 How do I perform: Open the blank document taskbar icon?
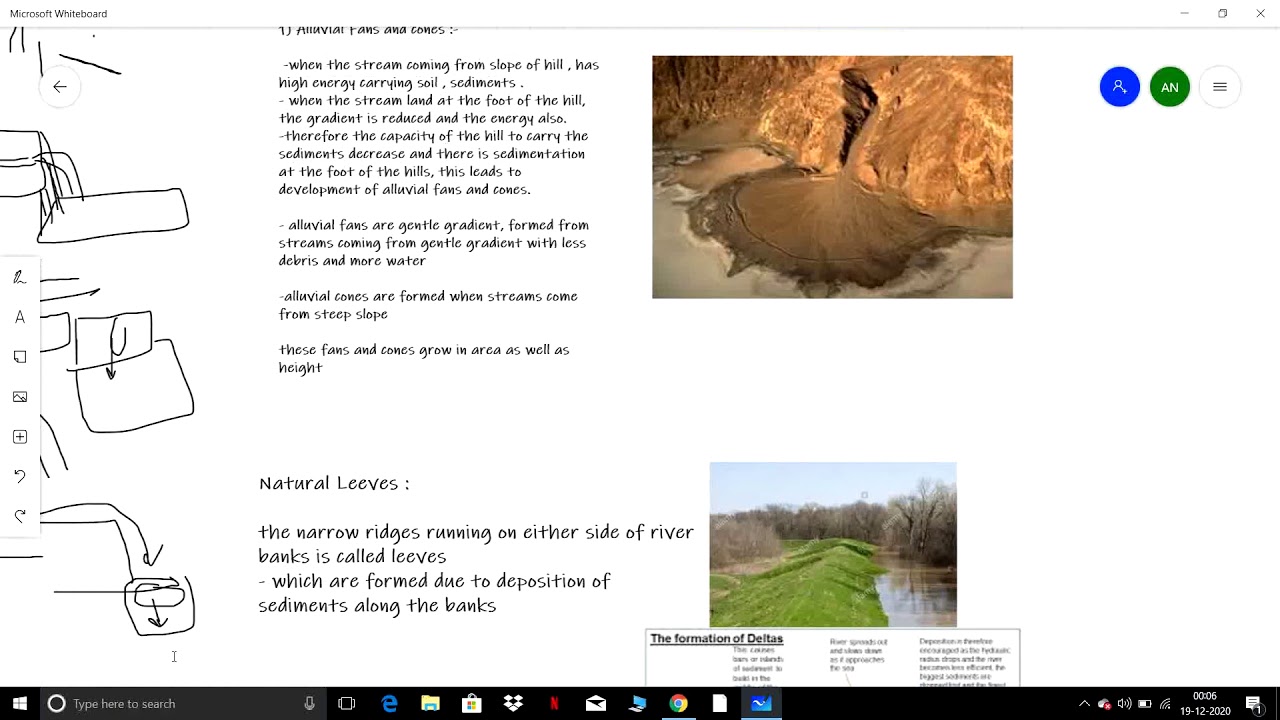(719, 704)
